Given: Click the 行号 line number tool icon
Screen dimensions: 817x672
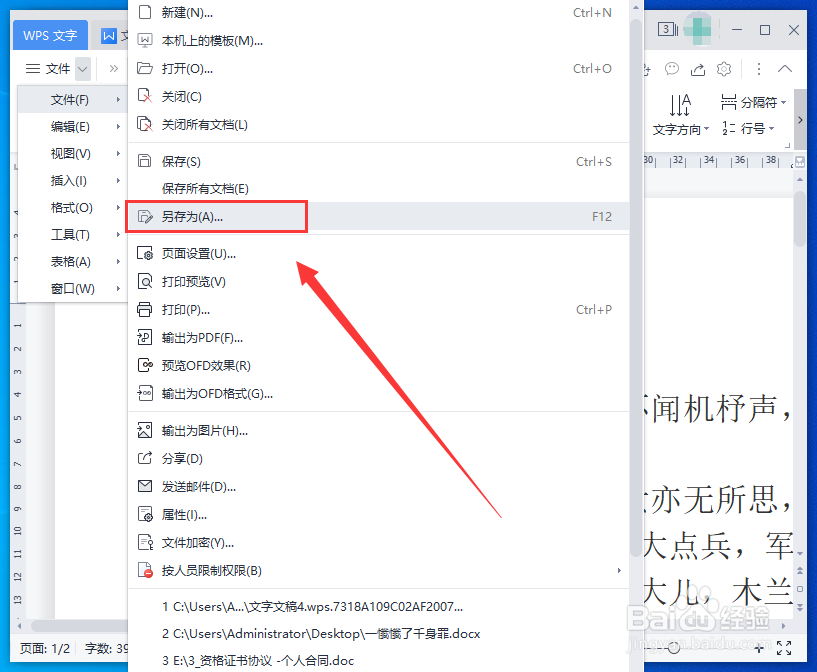Looking at the screenshot, I should 728,126.
